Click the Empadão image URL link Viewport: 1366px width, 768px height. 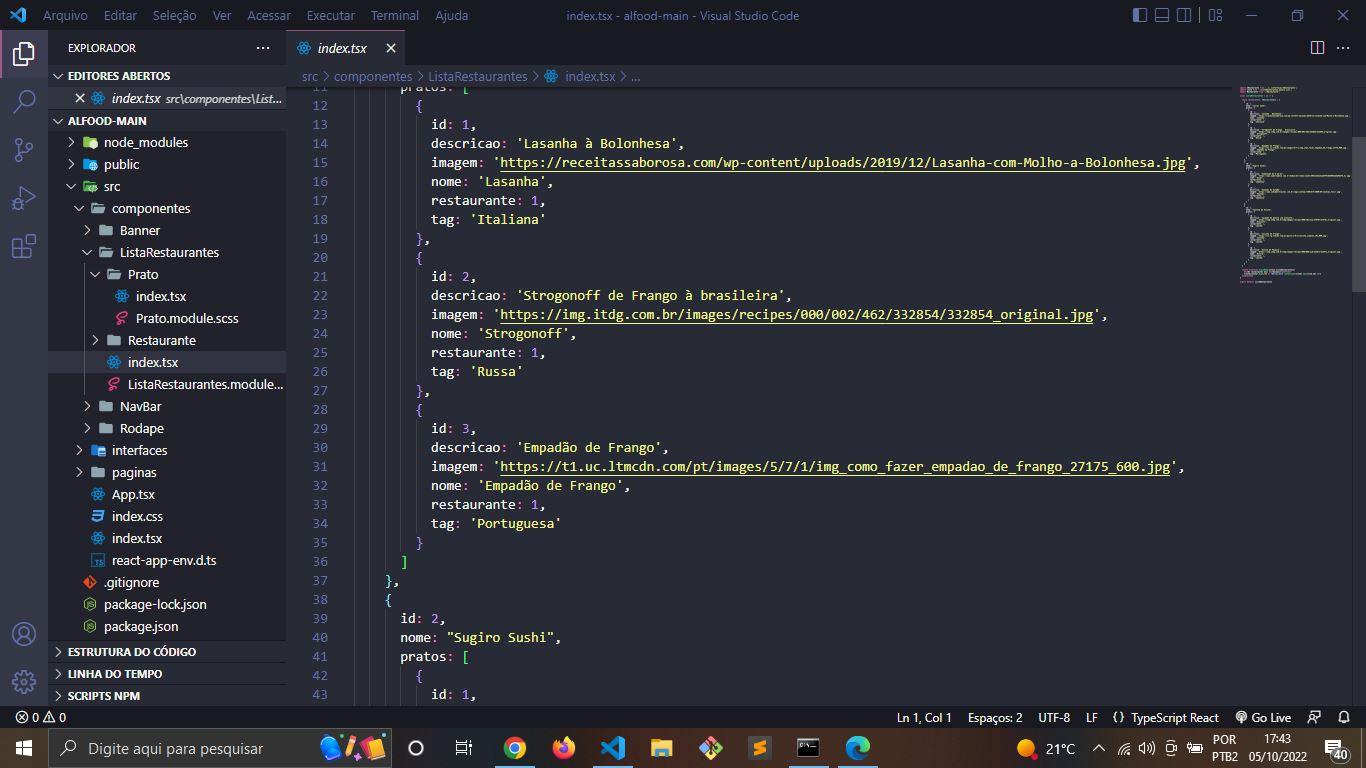tap(835, 466)
